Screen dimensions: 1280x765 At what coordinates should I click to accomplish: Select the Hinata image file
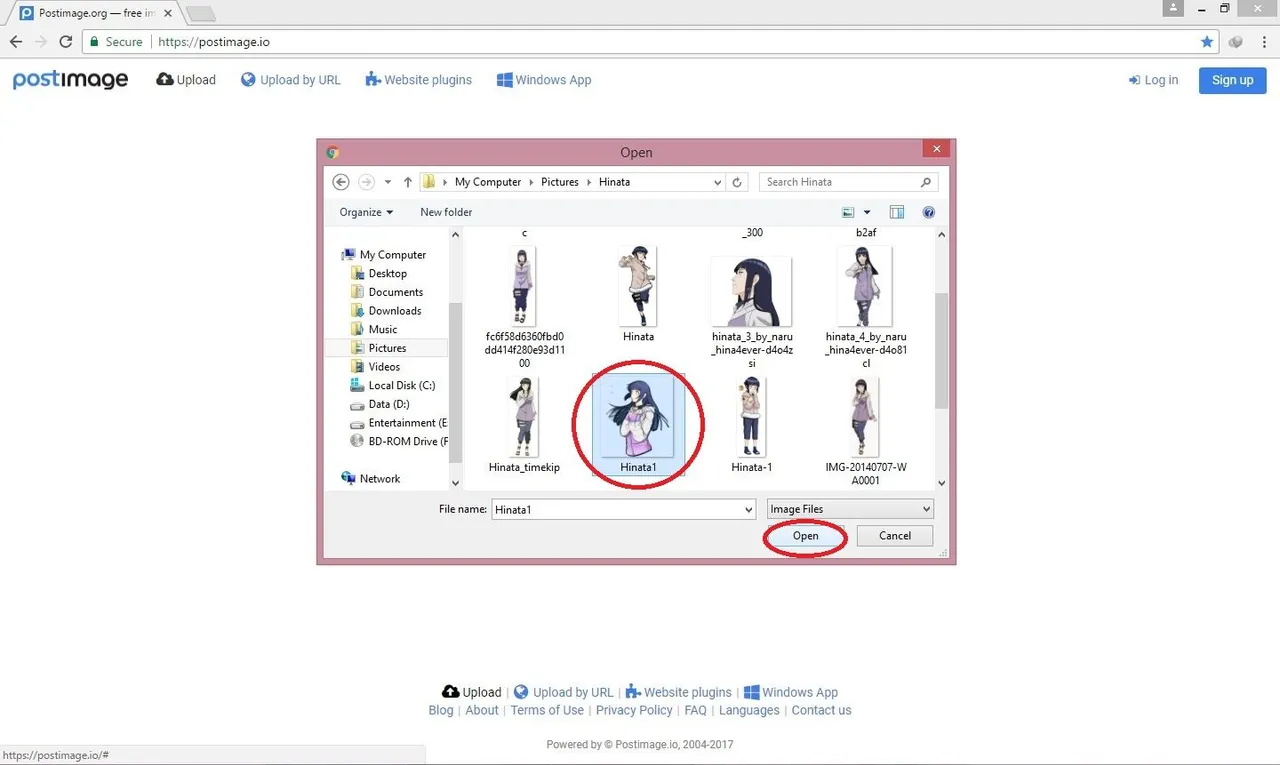(638, 295)
